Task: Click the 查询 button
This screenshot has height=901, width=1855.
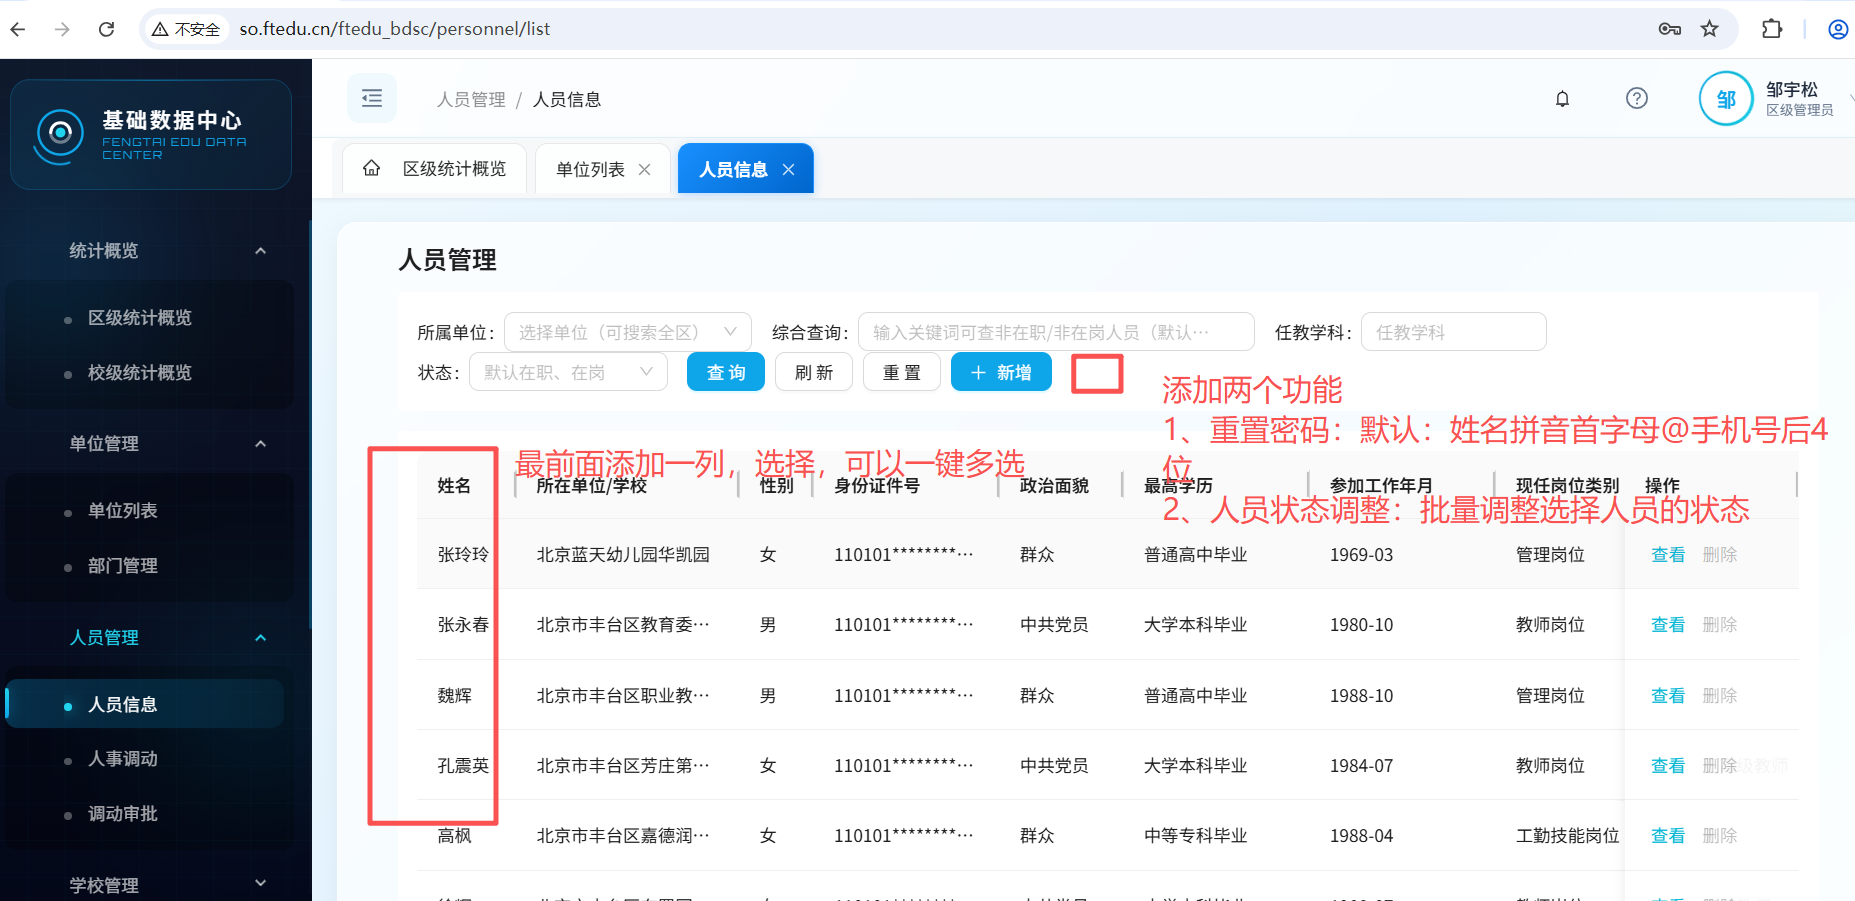Action: coord(725,372)
